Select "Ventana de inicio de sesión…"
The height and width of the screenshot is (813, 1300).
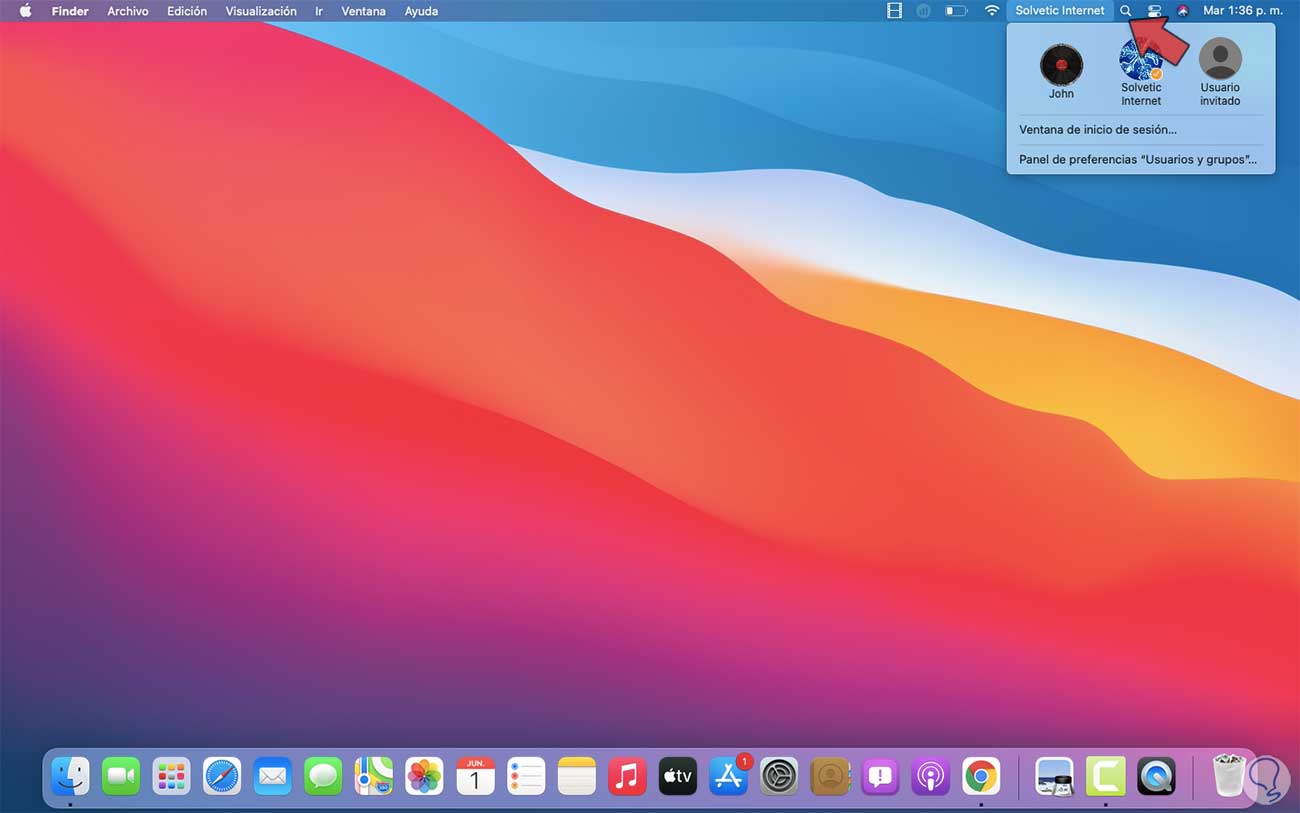click(1097, 130)
